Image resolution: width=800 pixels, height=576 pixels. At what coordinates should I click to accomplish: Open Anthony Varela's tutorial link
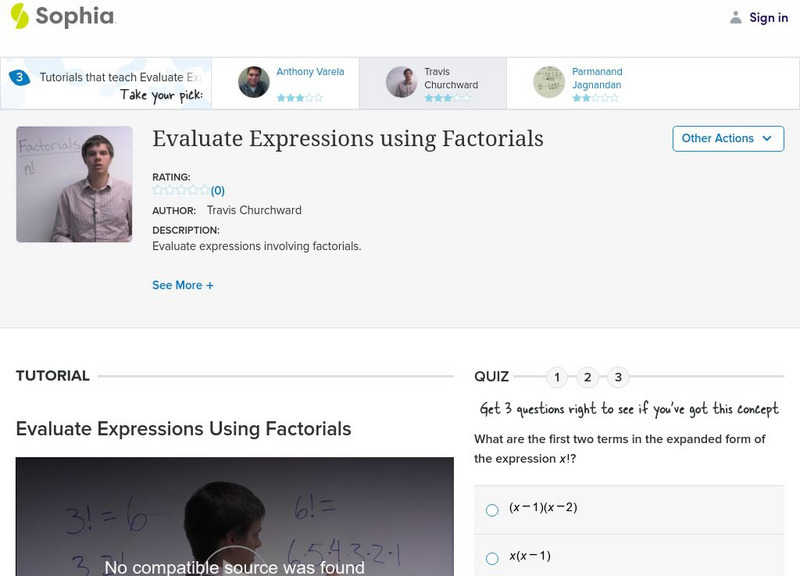310,72
